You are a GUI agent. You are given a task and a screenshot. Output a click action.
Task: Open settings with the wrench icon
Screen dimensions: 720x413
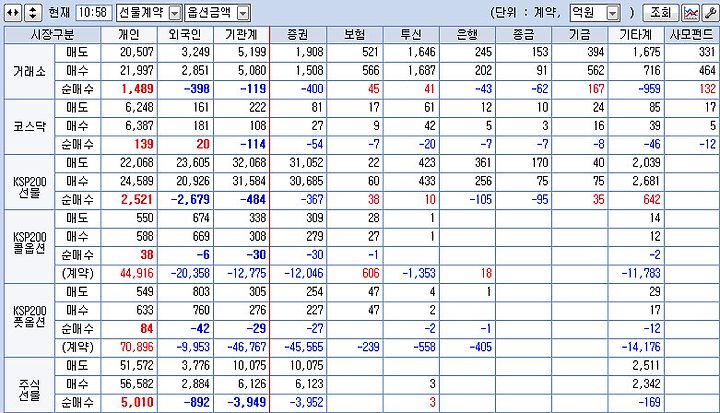tap(710, 13)
